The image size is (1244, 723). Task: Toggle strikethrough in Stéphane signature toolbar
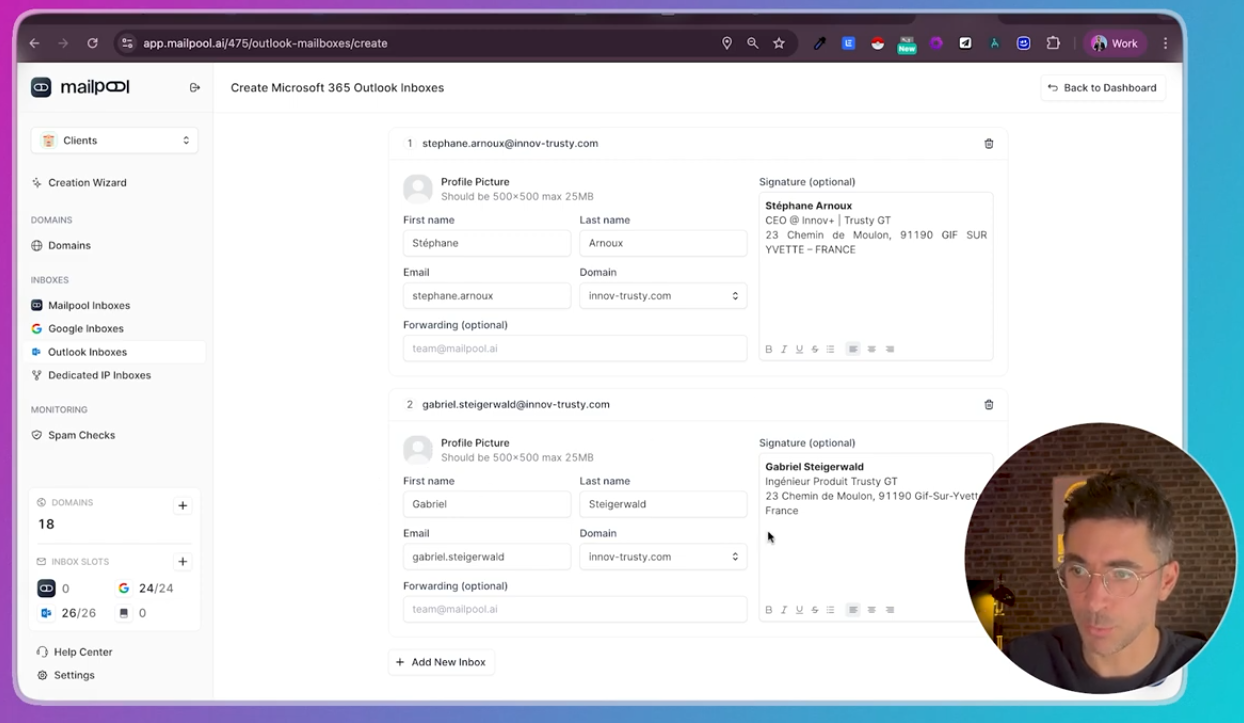click(815, 350)
